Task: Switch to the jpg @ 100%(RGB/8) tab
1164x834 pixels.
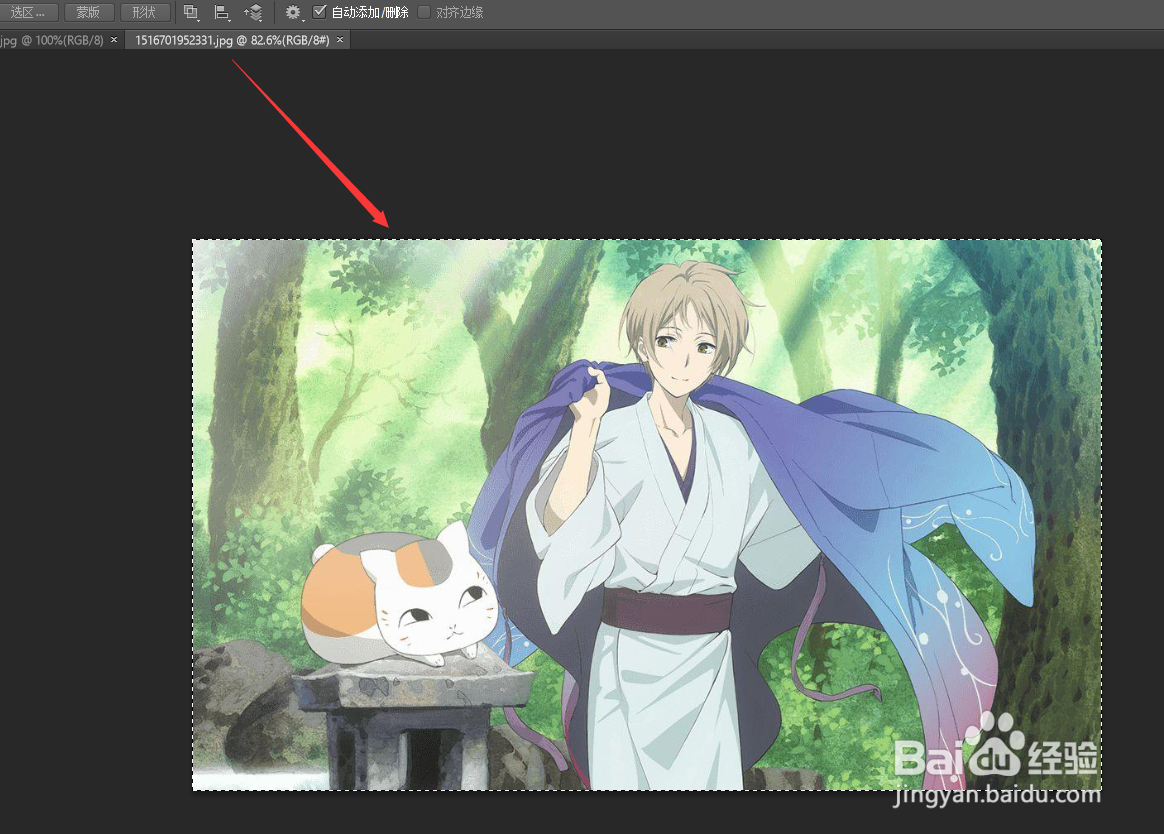Action: pyautogui.click(x=52, y=40)
